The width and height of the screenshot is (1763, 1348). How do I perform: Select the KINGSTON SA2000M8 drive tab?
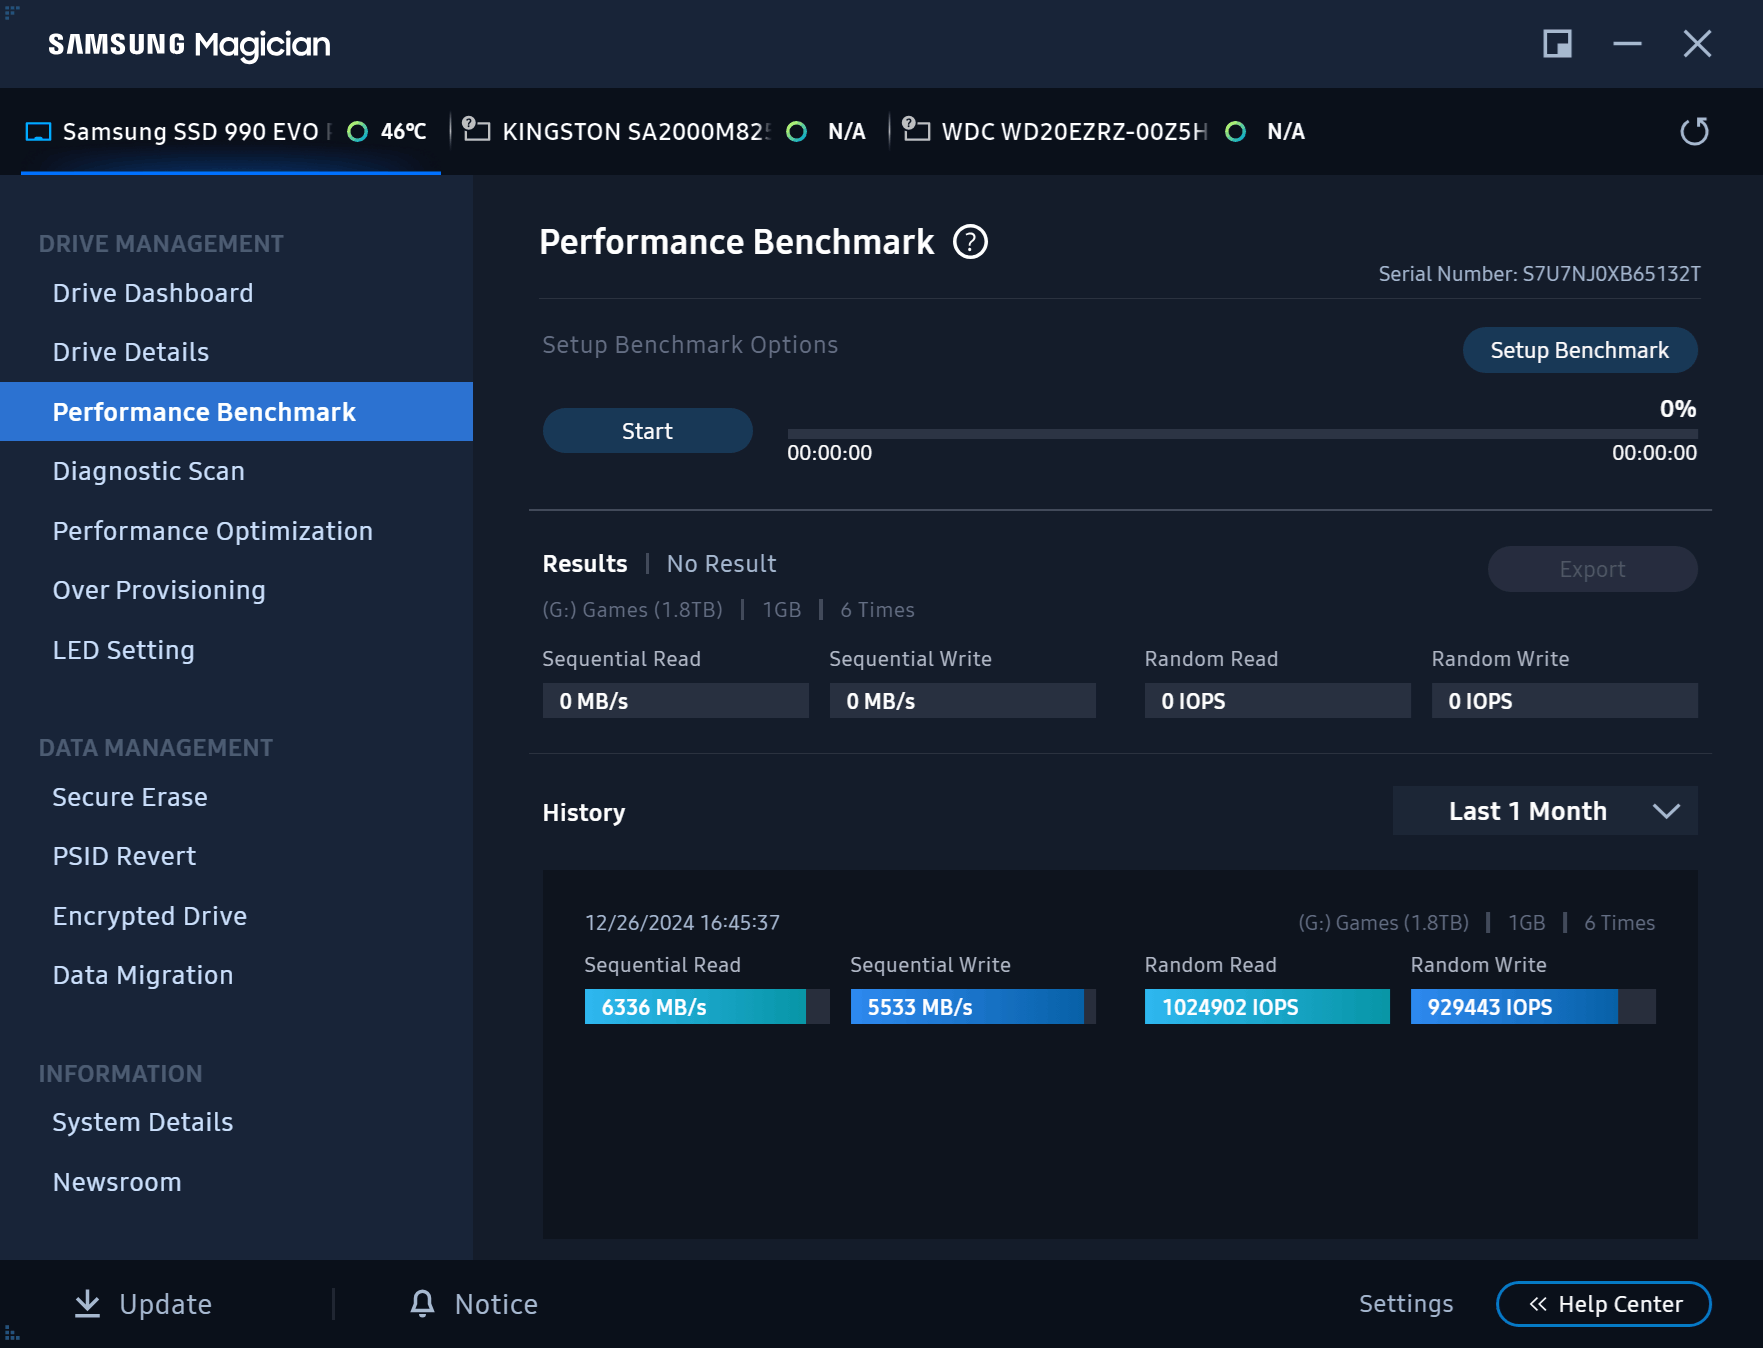click(x=636, y=132)
